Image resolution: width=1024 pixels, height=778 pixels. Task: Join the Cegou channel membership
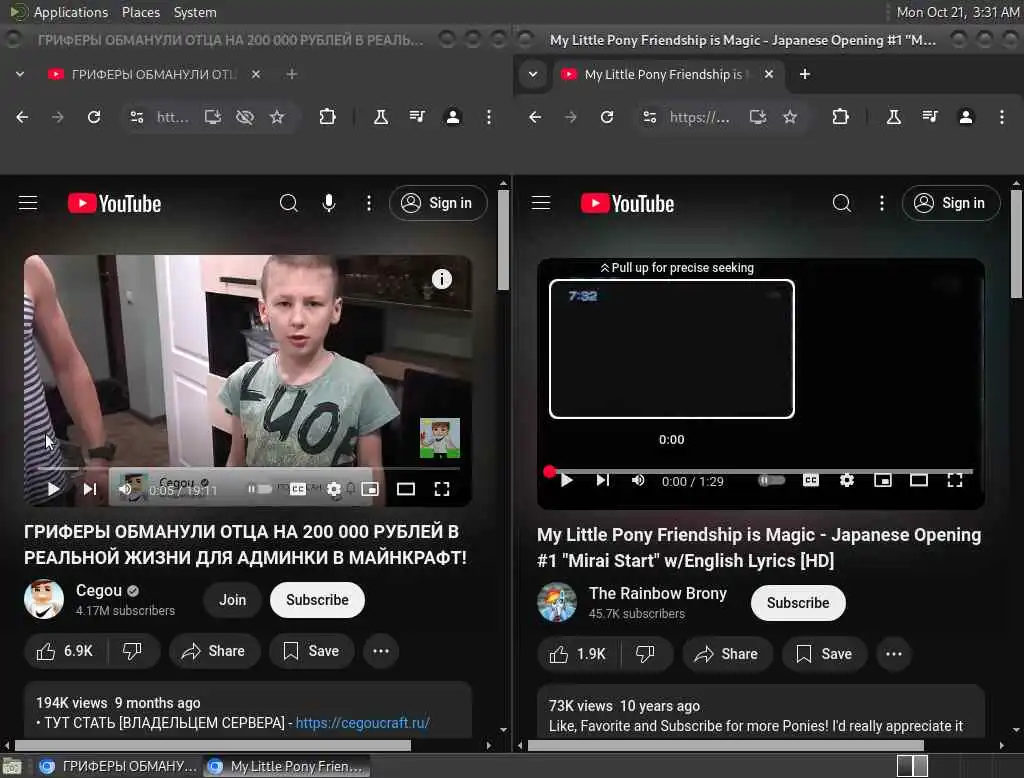pos(232,600)
